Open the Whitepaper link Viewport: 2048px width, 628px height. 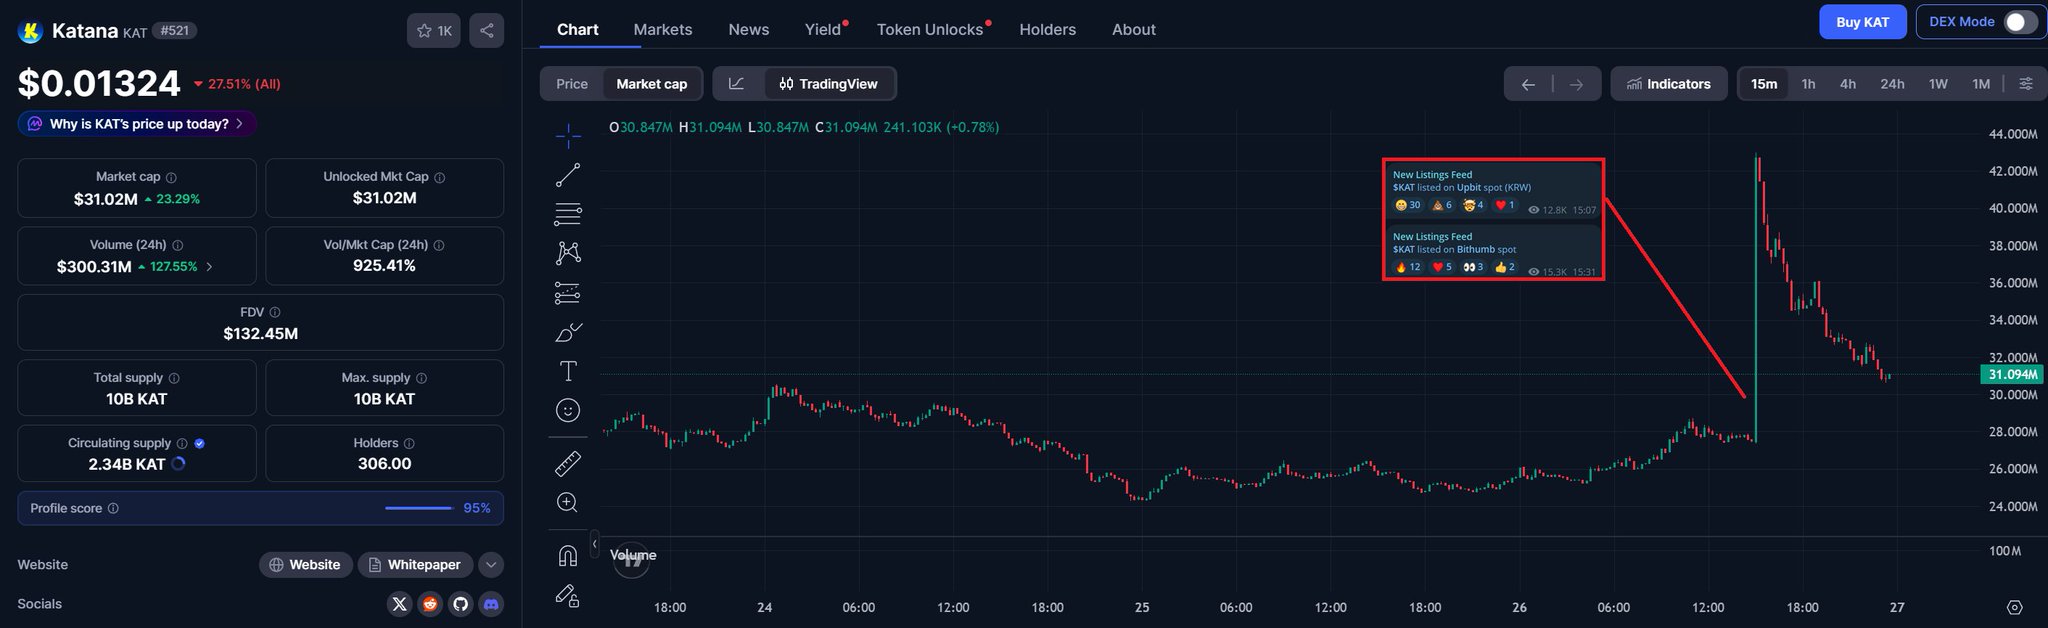tap(415, 565)
